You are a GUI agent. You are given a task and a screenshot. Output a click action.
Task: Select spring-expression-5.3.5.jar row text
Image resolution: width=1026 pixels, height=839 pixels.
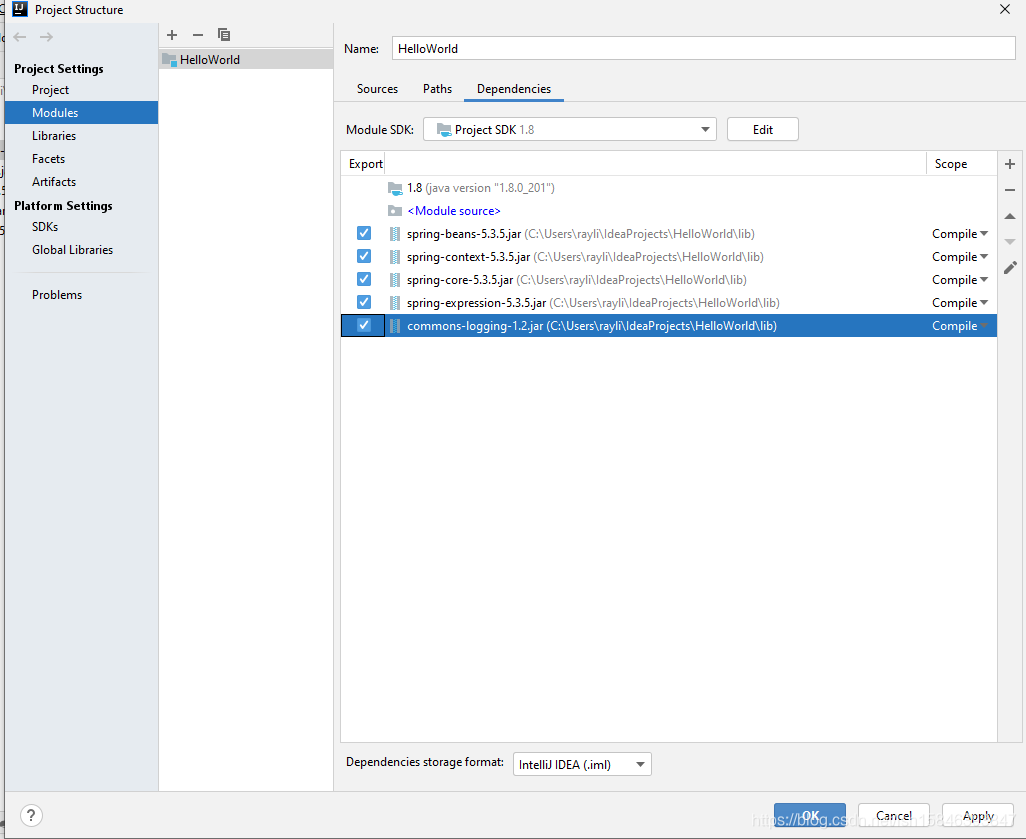[593, 303]
